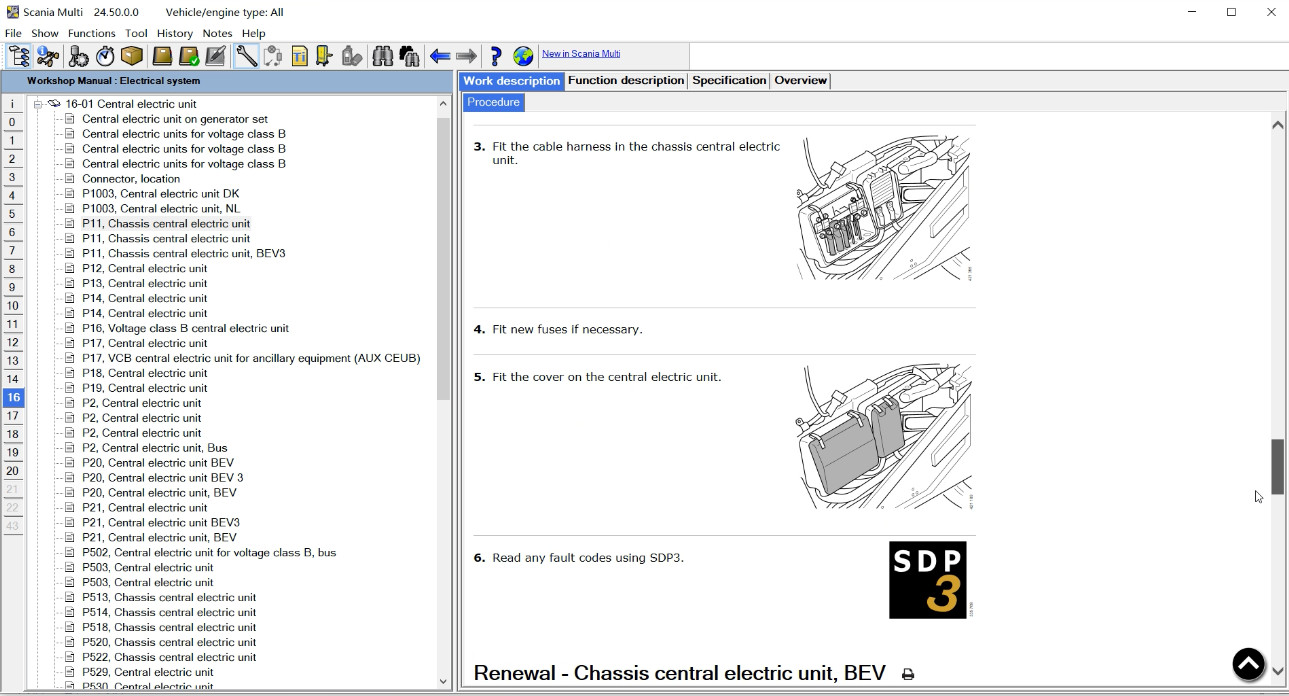Click the black binoculars find-next icon
Viewport: 1289px width, 696px height.
point(408,56)
